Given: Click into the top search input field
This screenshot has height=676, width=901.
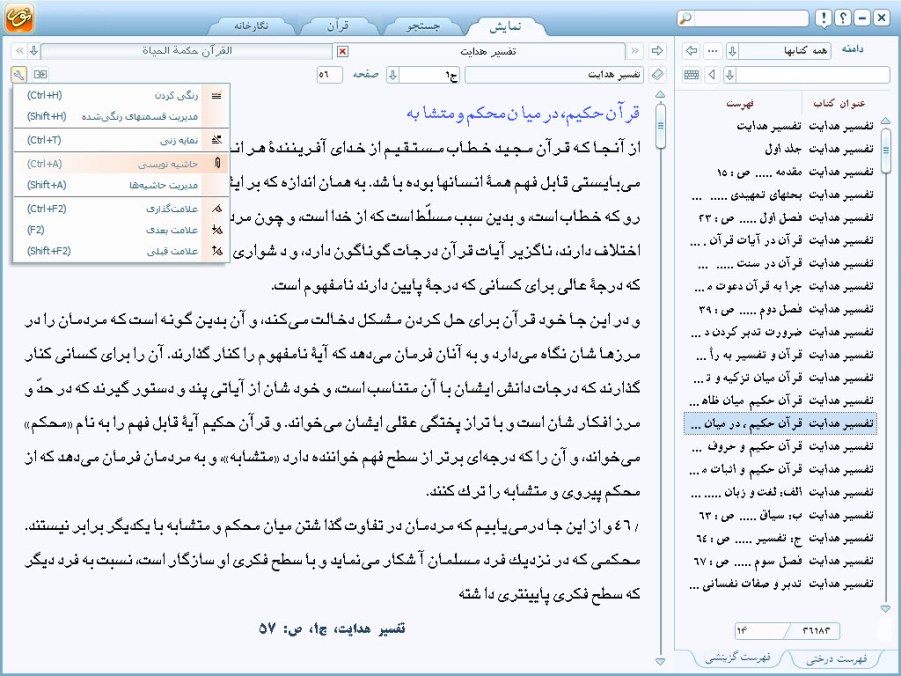Looking at the screenshot, I should [750, 18].
